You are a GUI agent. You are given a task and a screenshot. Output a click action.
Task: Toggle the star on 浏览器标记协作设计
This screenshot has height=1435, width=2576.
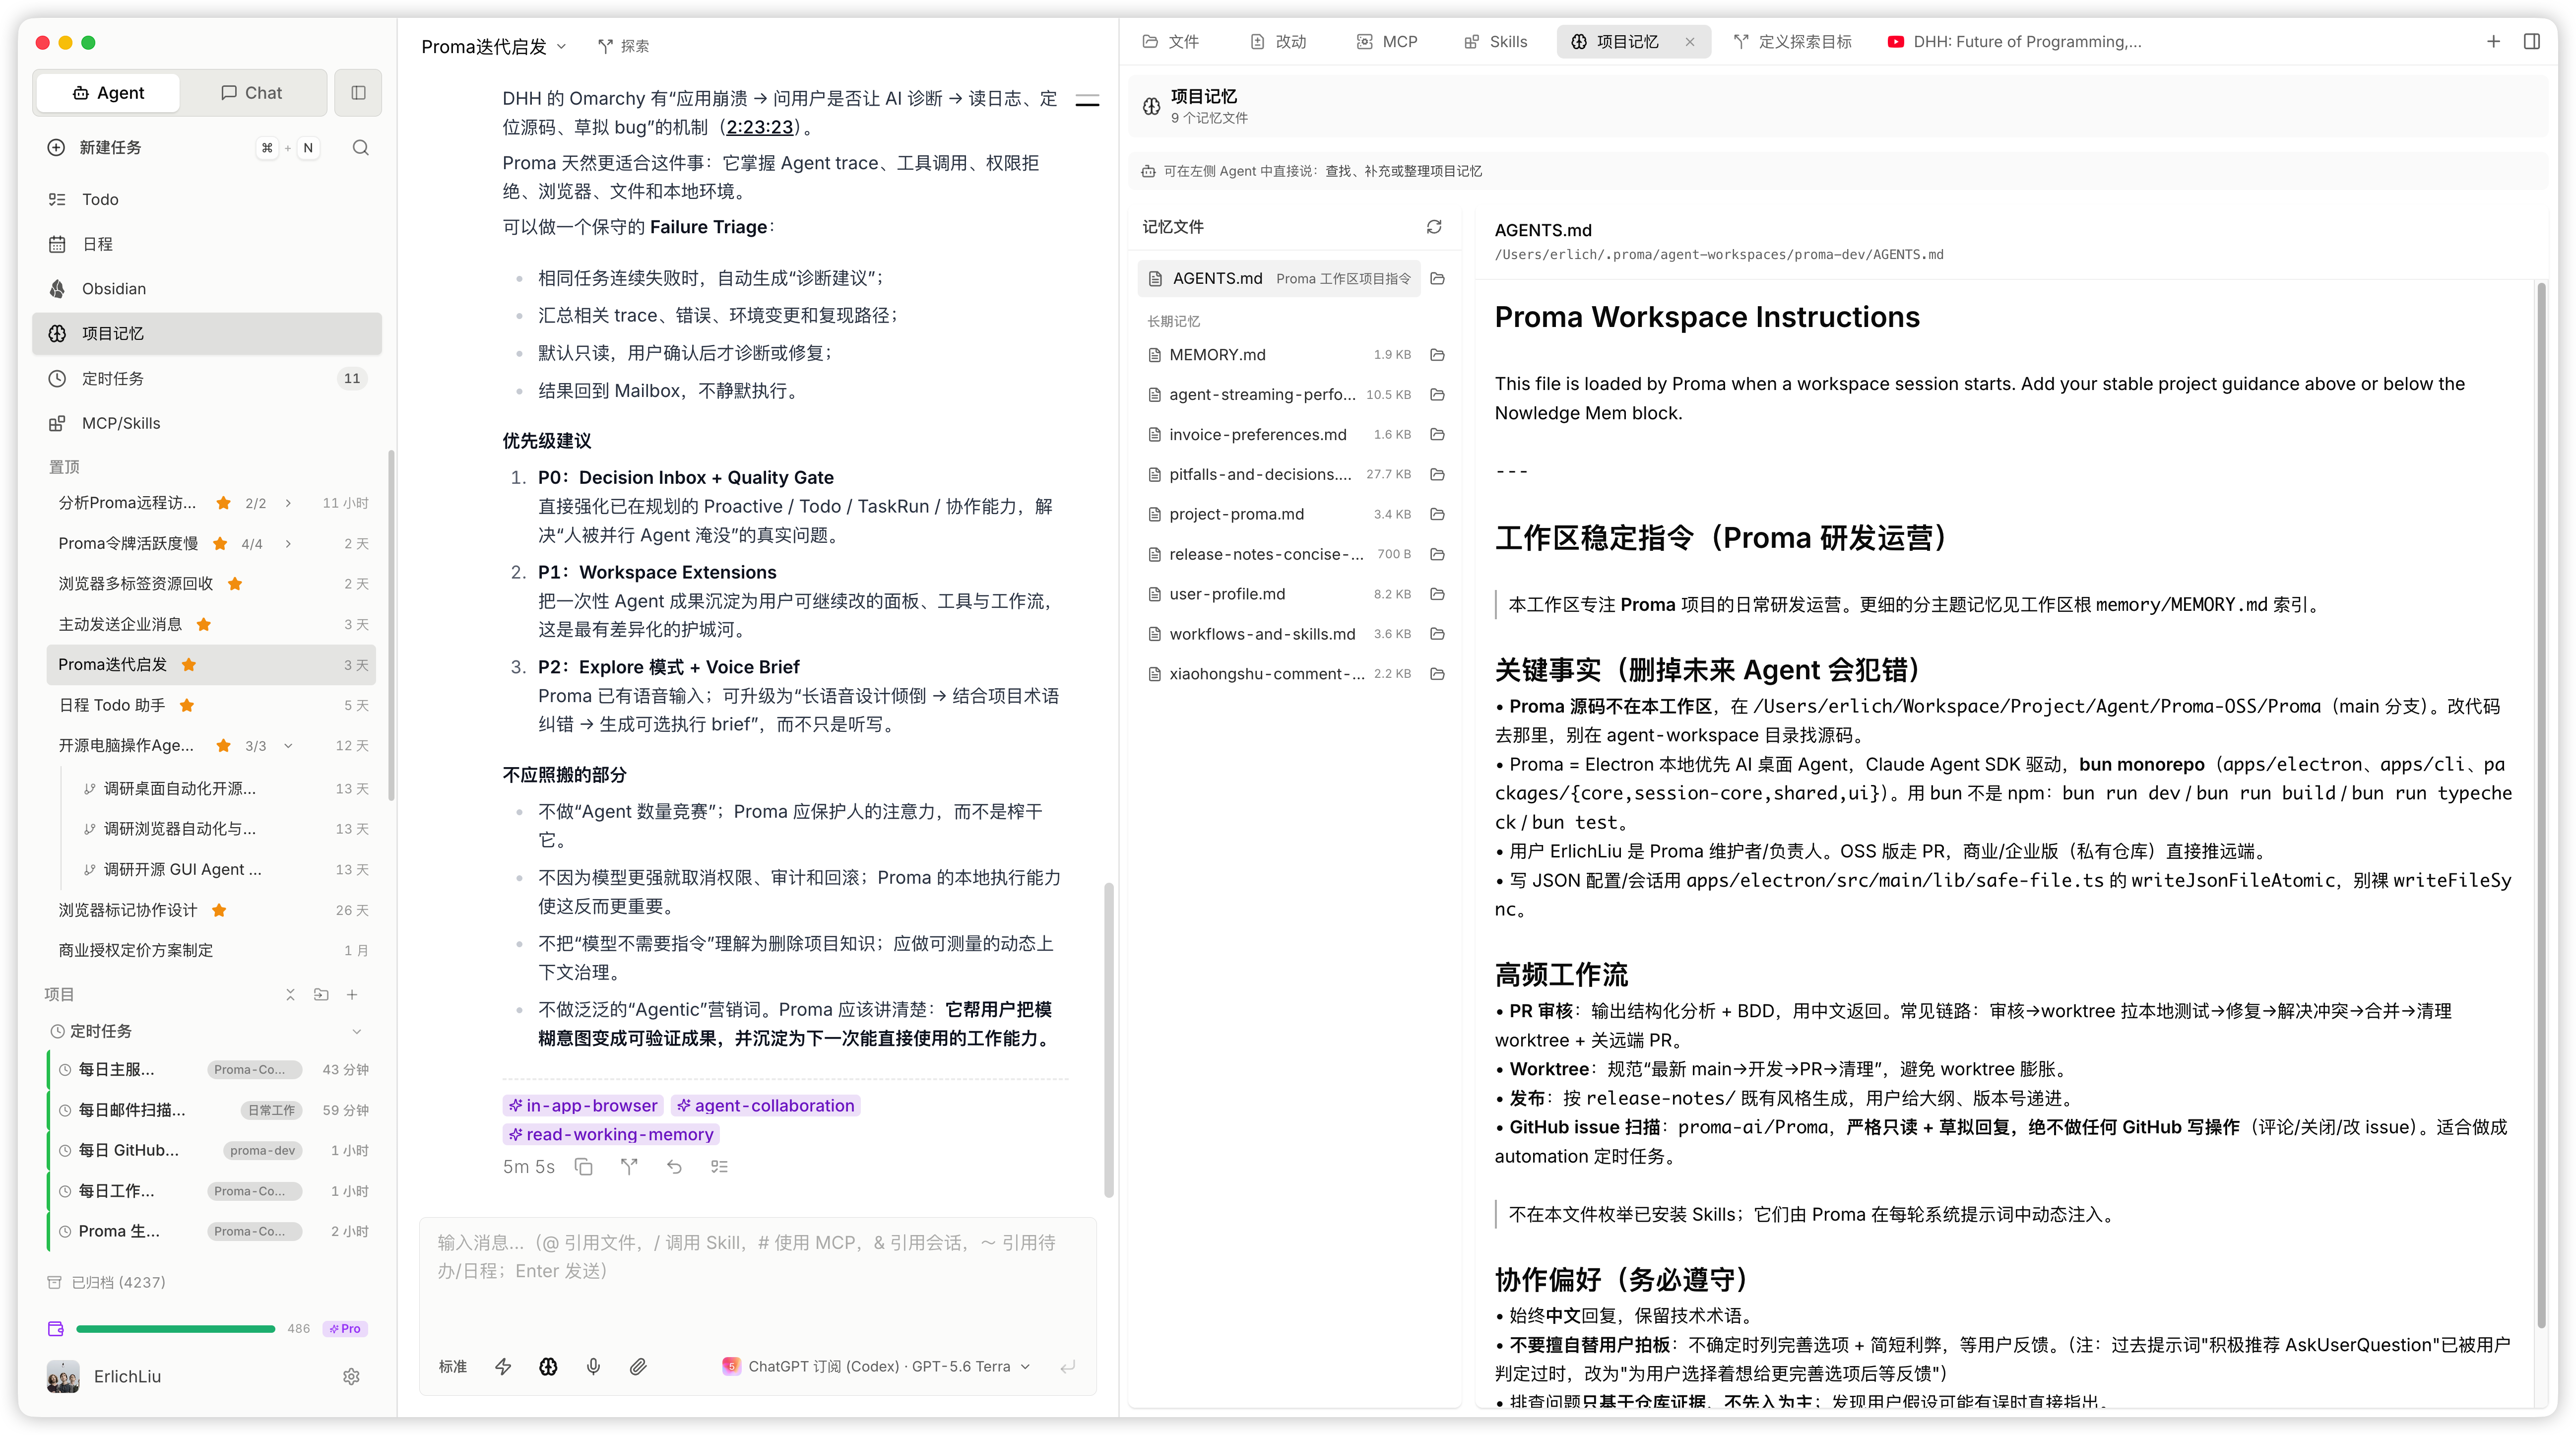[x=219, y=910]
